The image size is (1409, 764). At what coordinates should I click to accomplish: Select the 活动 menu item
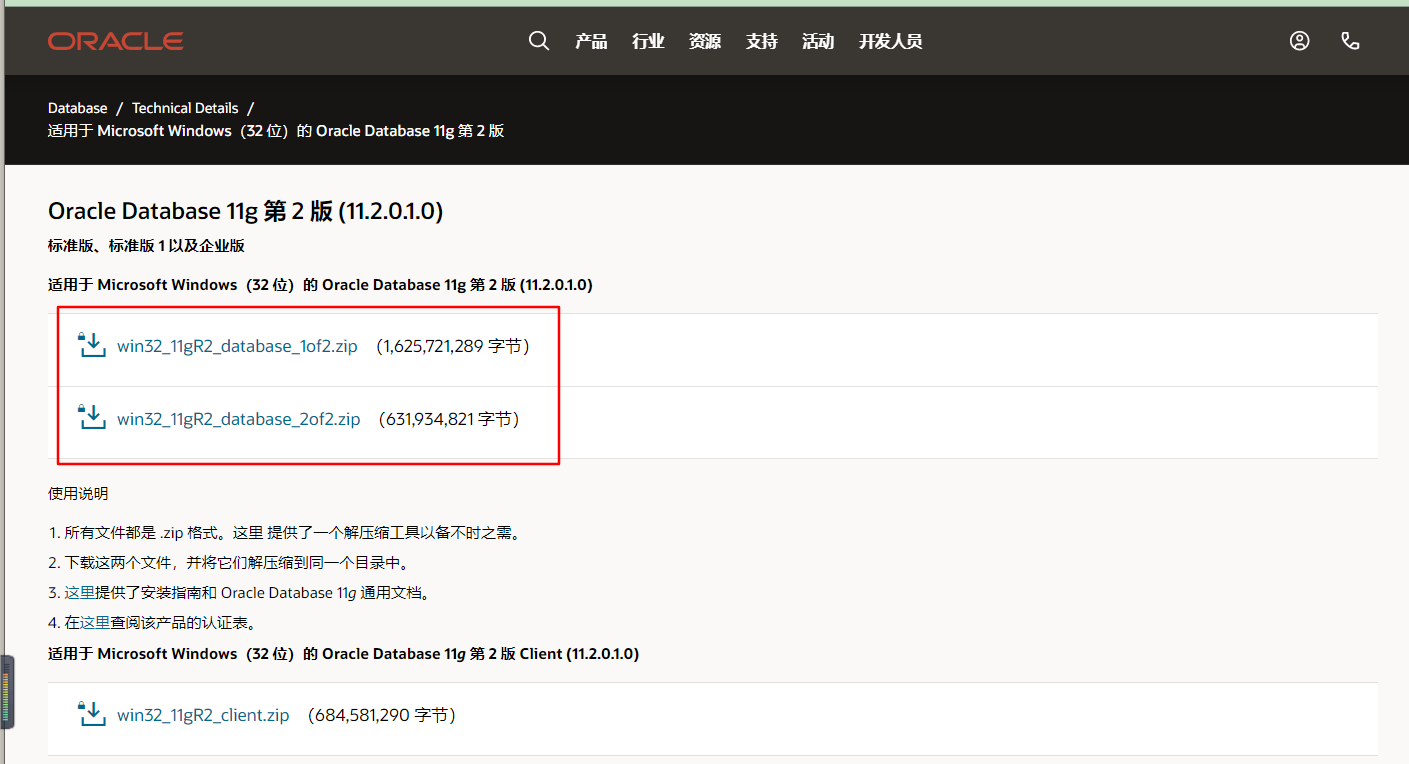(x=818, y=41)
